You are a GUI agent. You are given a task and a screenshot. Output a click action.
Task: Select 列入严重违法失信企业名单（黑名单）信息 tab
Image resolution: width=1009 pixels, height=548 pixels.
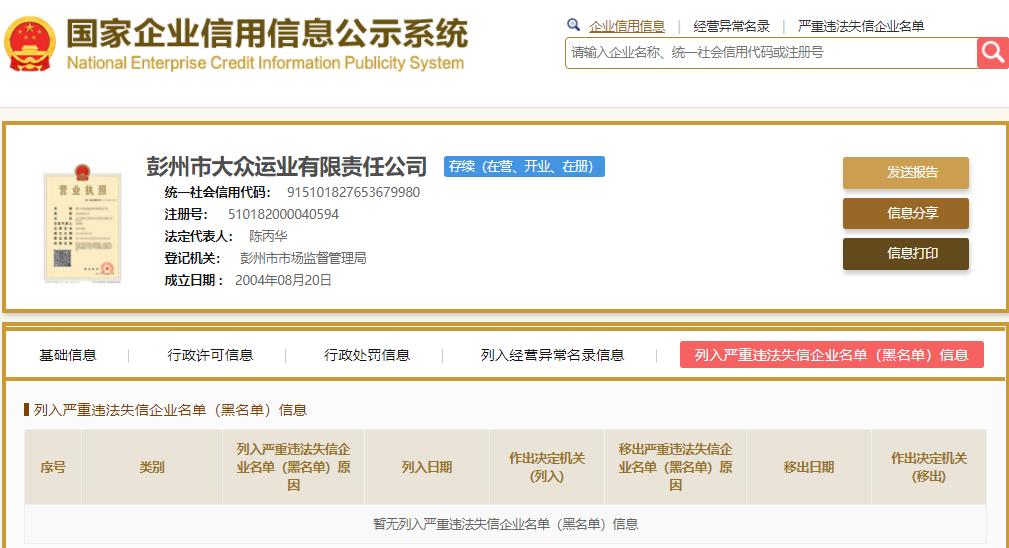coord(831,355)
